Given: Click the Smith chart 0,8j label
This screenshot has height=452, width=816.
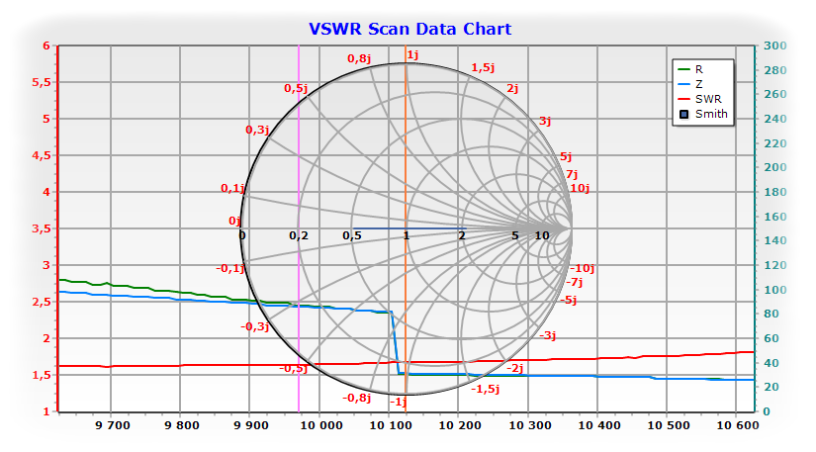Looking at the screenshot, I should click(359, 59).
